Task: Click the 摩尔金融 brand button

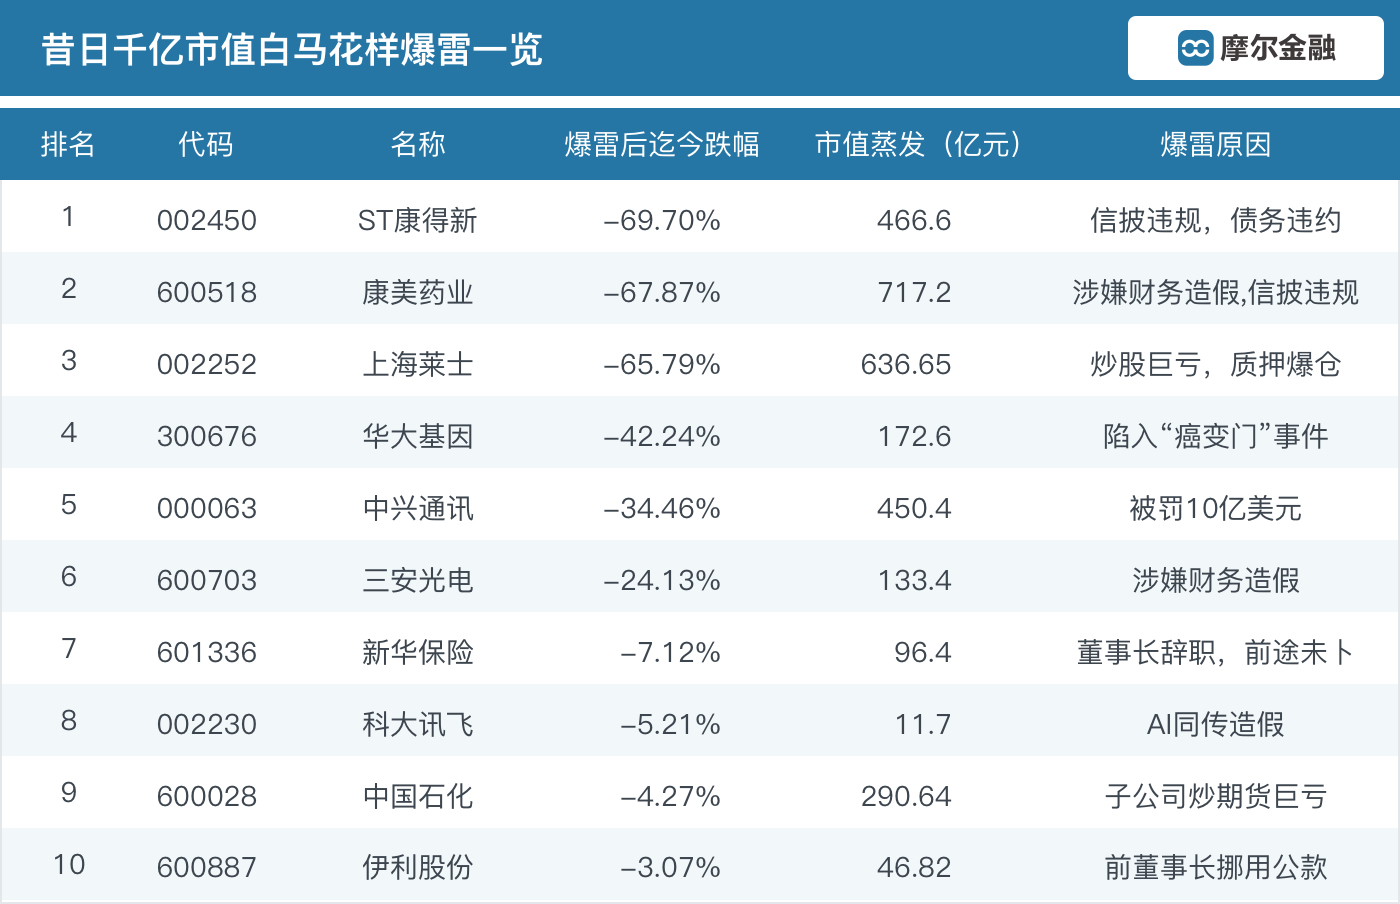Action: click(1255, 48)
